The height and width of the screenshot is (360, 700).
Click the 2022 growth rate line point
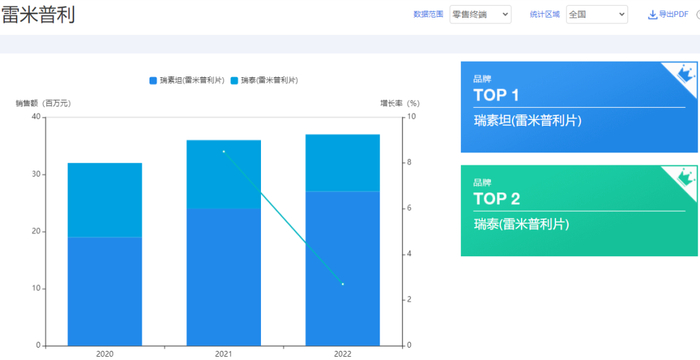coord(342,284)
